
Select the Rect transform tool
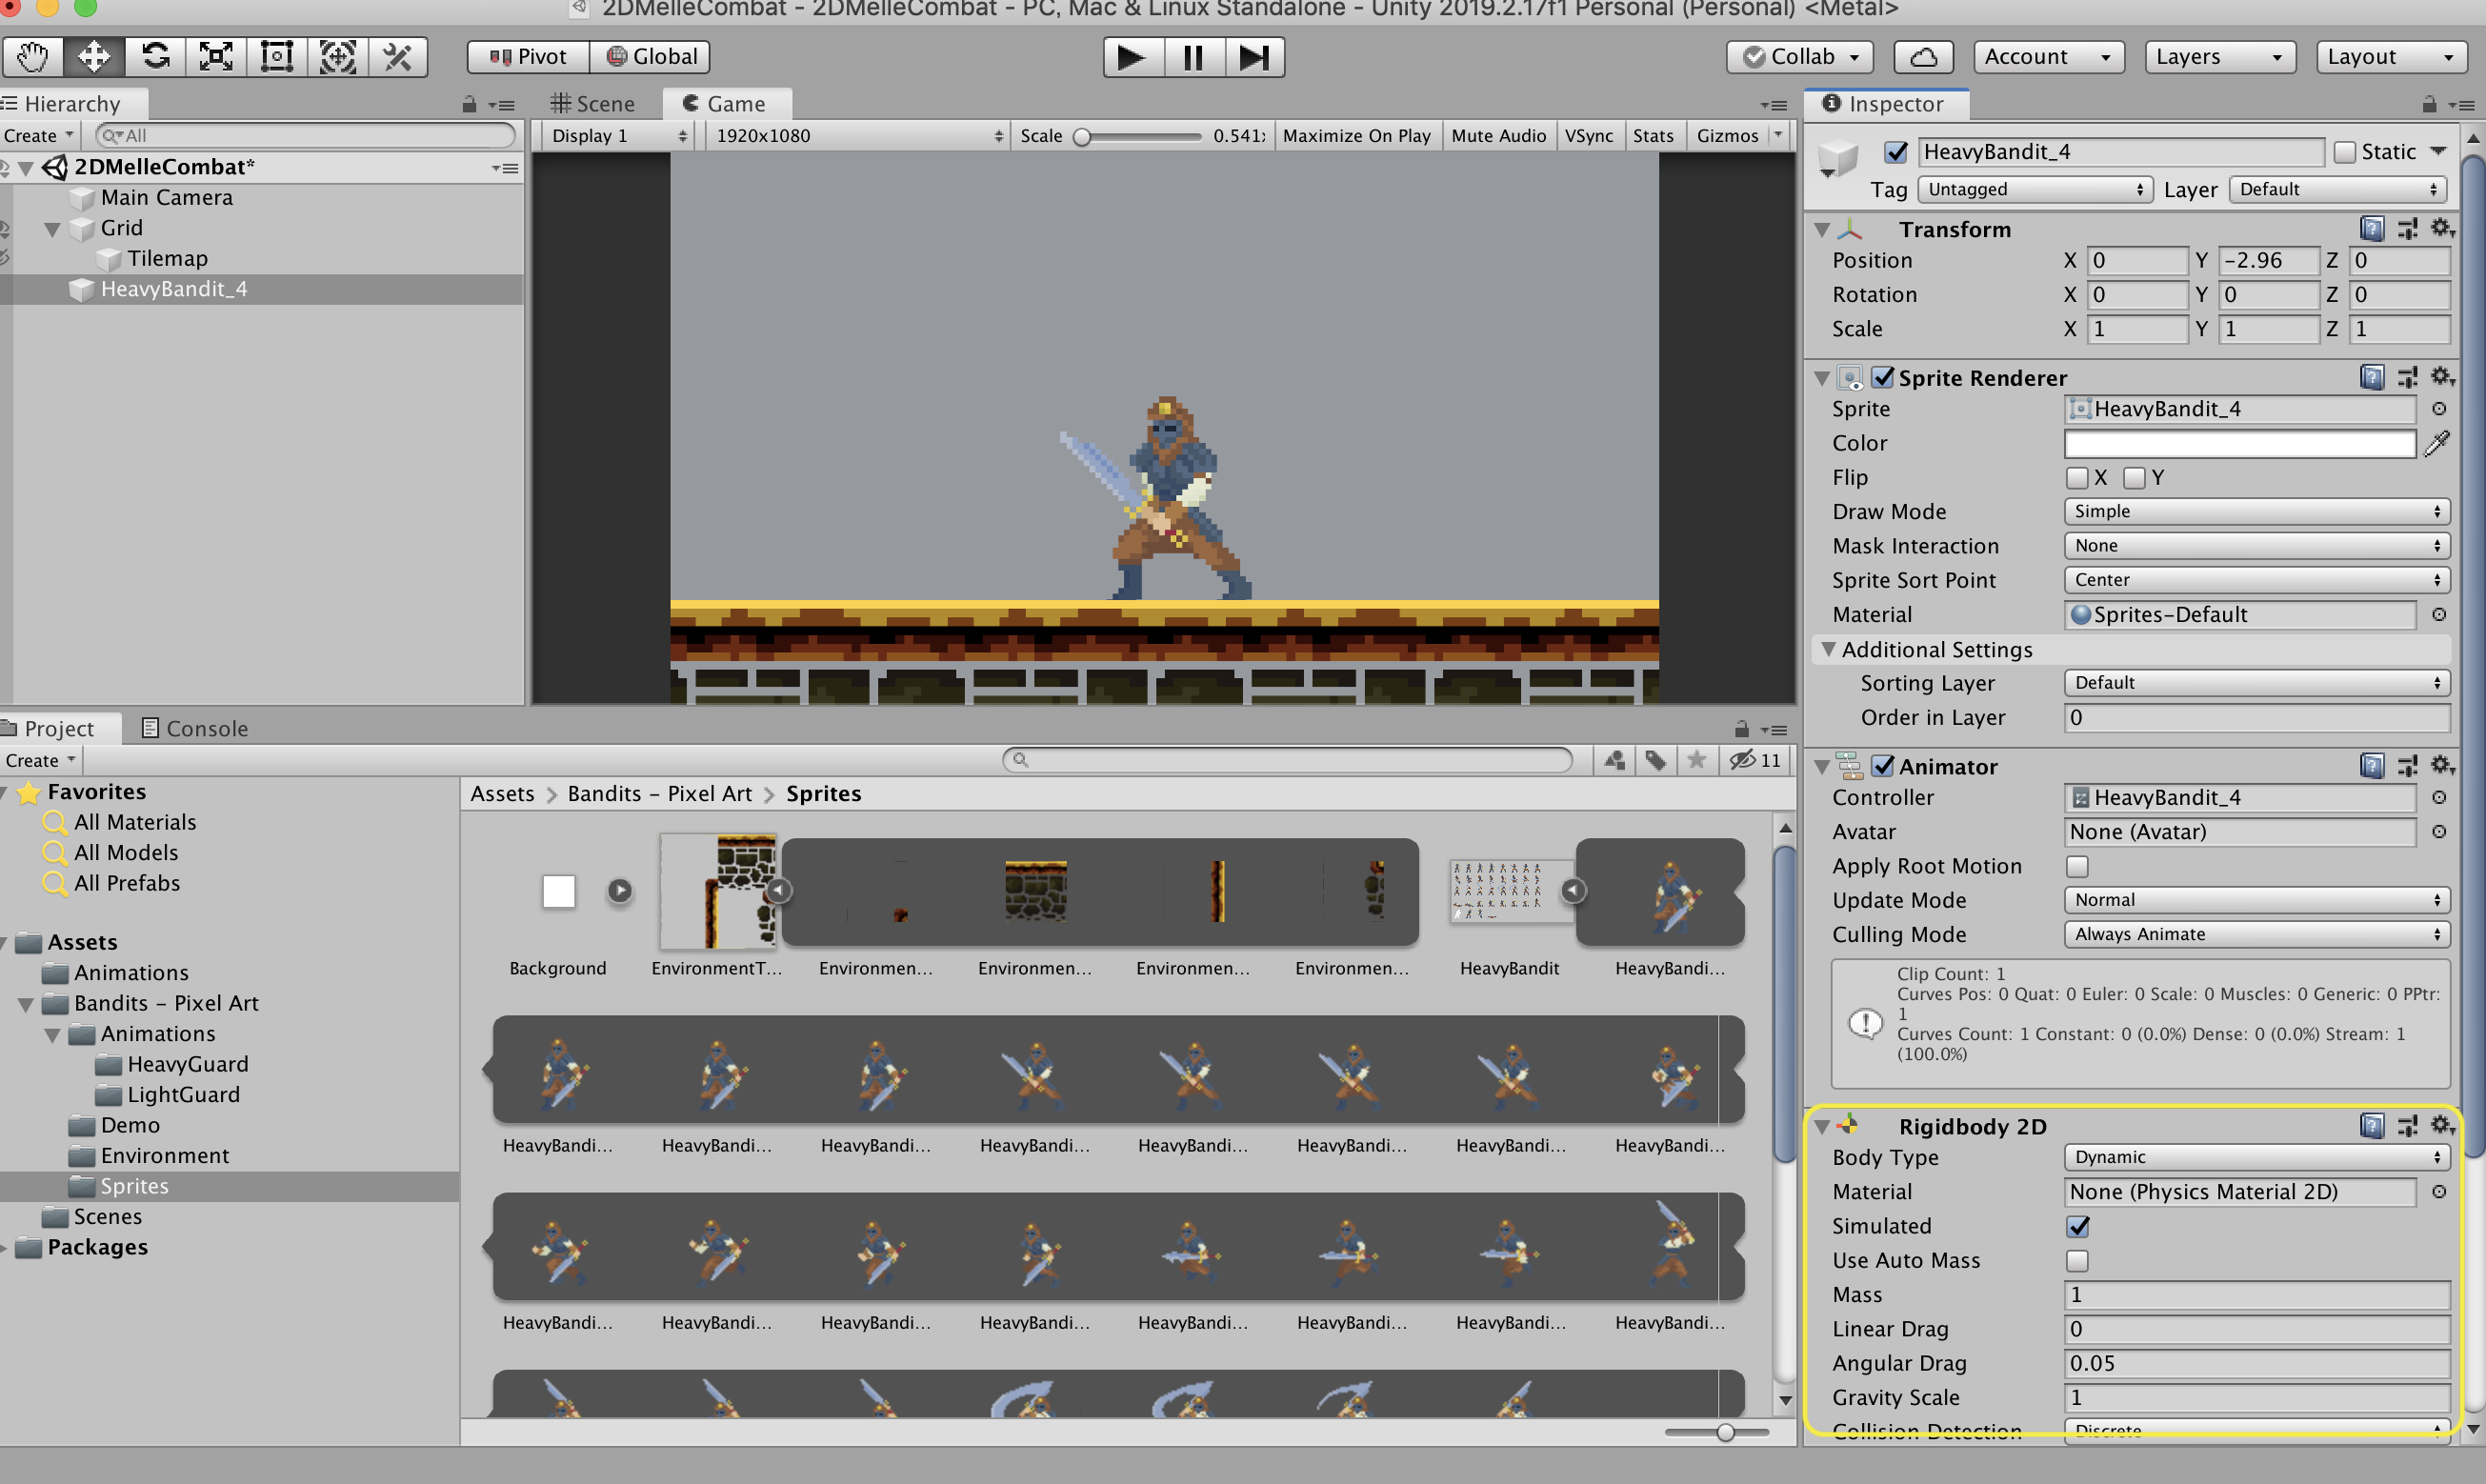click(277, 57)
